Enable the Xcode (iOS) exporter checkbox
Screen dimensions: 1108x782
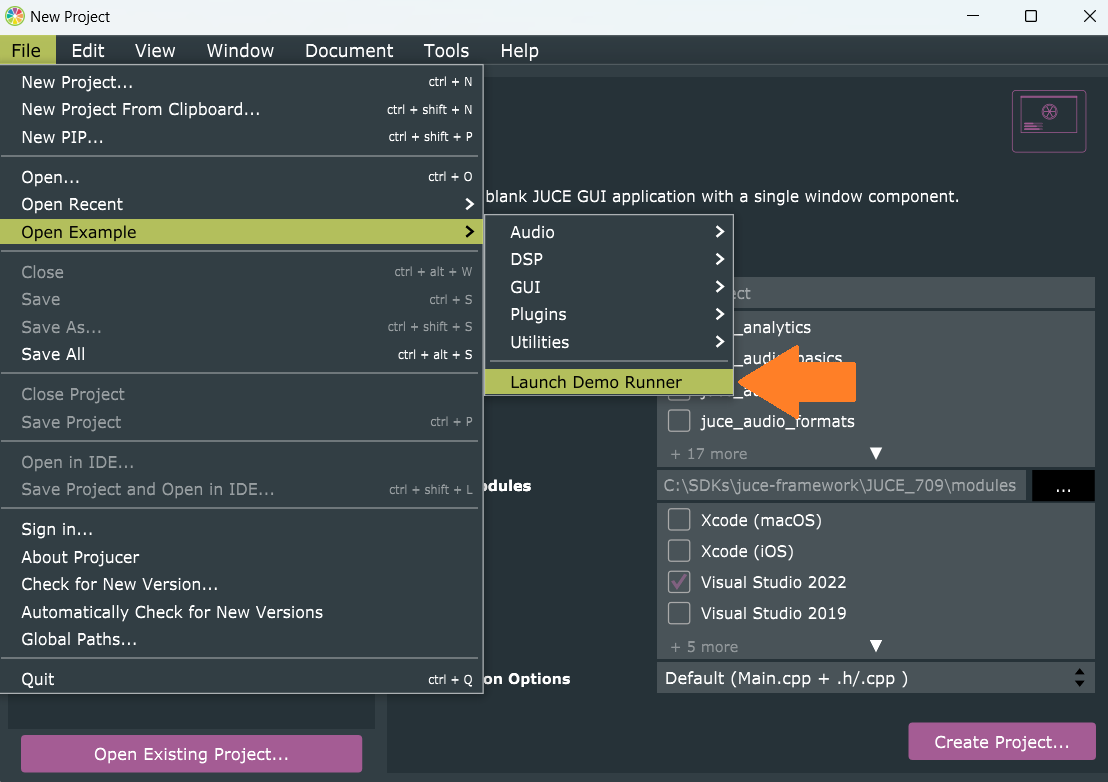(x=679, y=551)
